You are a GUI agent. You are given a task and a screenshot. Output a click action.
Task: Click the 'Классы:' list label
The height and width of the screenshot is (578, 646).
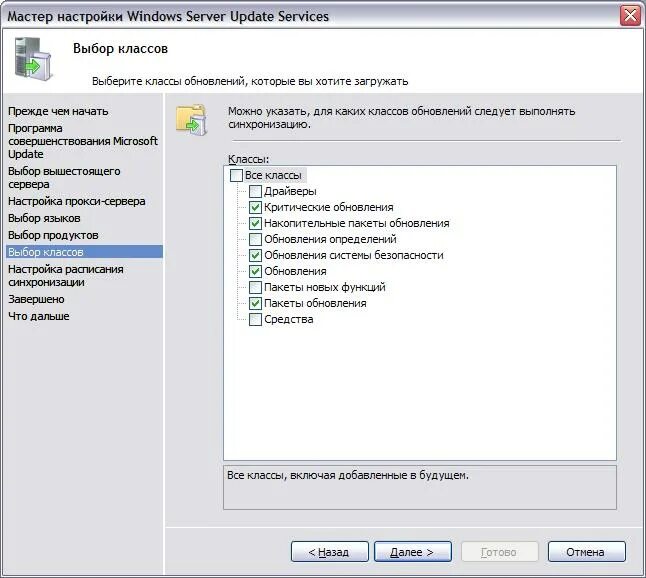click(x=248, y=159)
